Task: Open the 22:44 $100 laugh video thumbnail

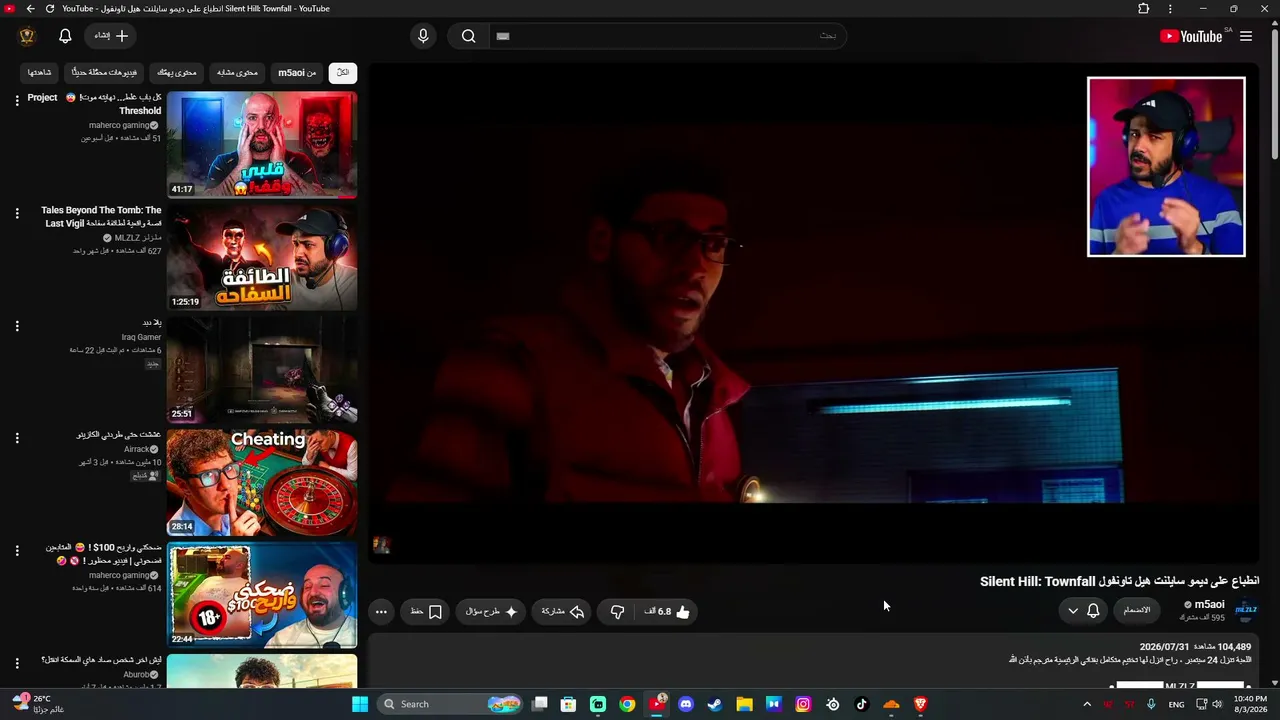Action: [262, 596]
